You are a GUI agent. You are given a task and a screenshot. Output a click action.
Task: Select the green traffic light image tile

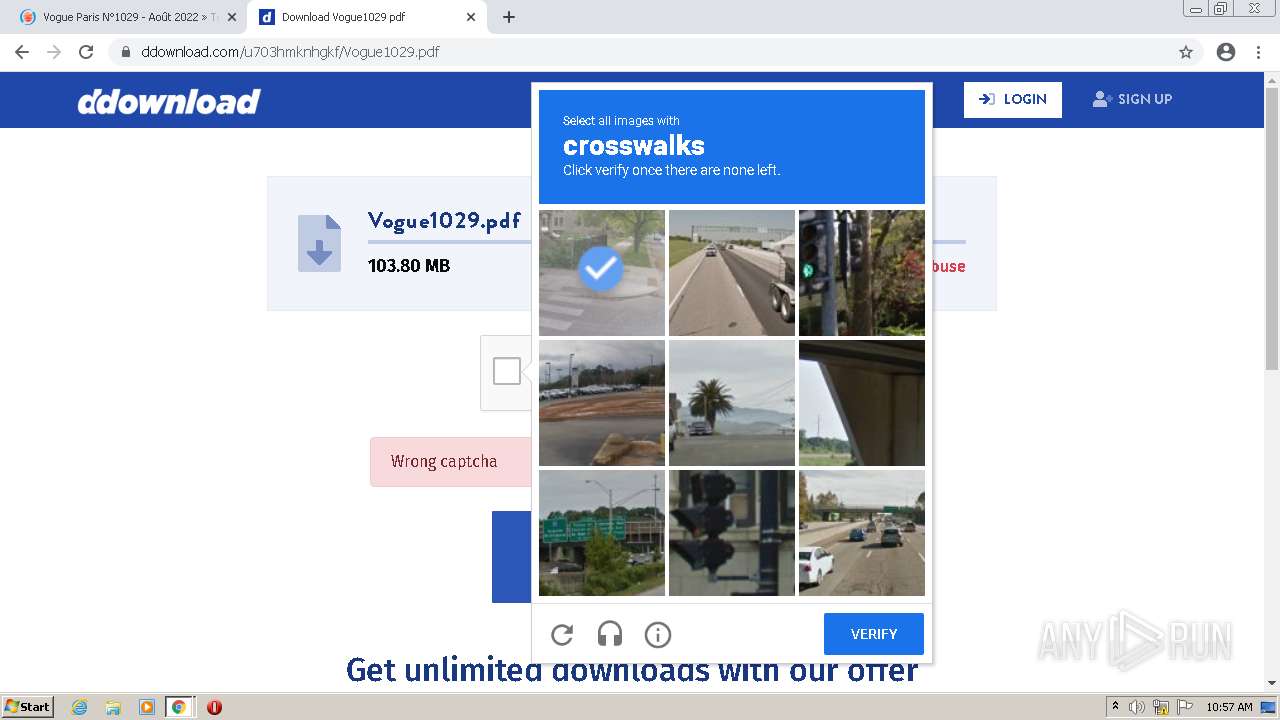pyautogui.click(x=862, y=272)
